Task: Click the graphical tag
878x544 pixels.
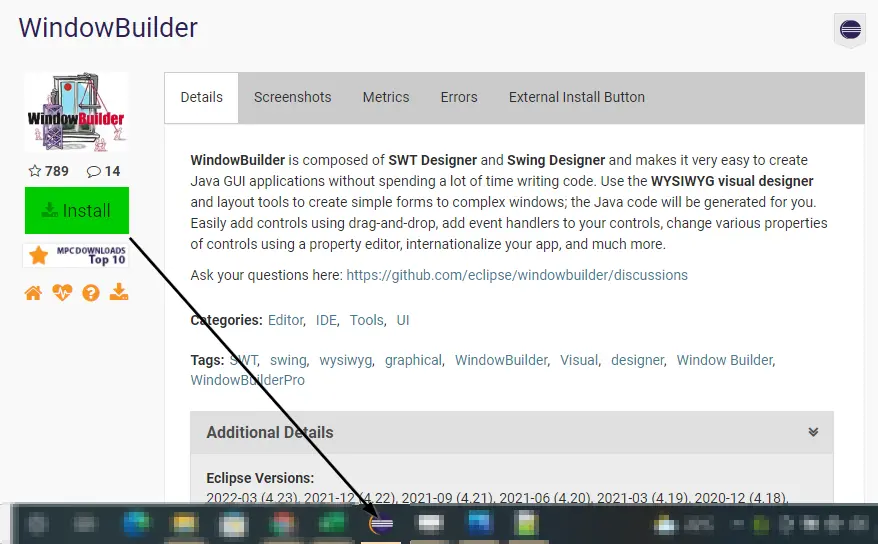Action: click(x=413, y=360)
